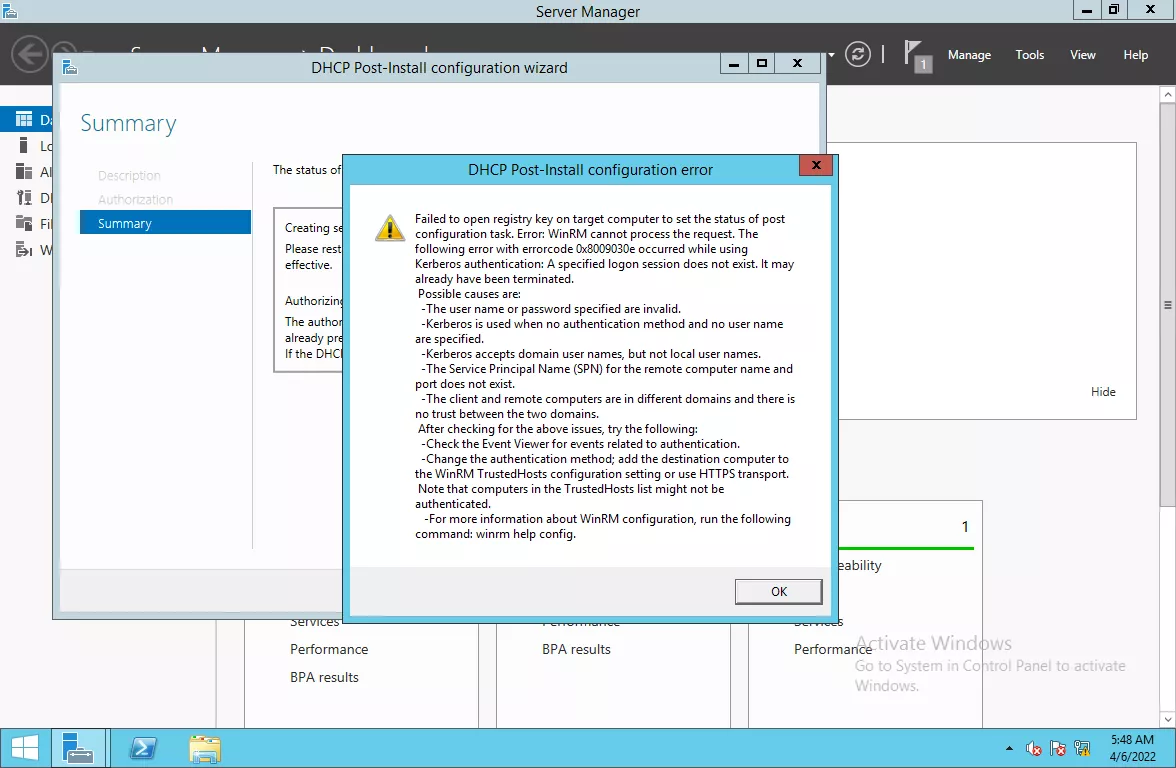
Task: Click the "Summary" wizard page heading
Action: [x=128, y=123]
